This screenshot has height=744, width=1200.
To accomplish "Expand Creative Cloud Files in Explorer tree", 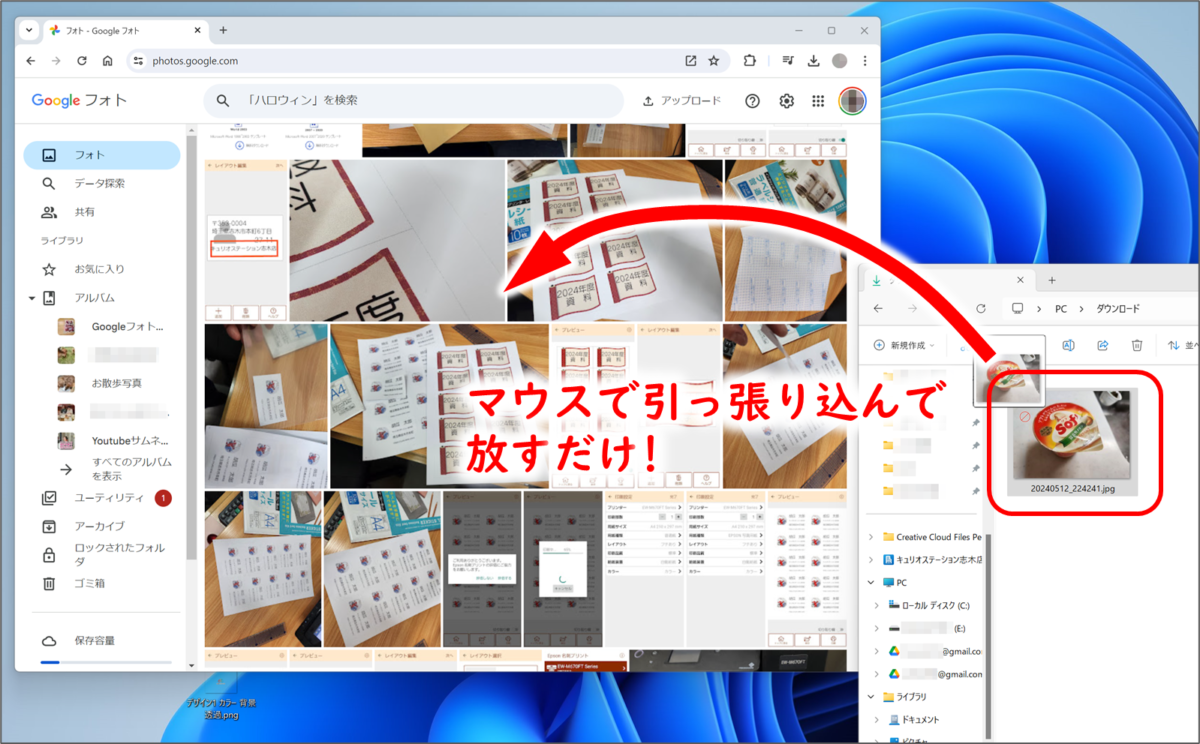I will (x=873, y=537).
